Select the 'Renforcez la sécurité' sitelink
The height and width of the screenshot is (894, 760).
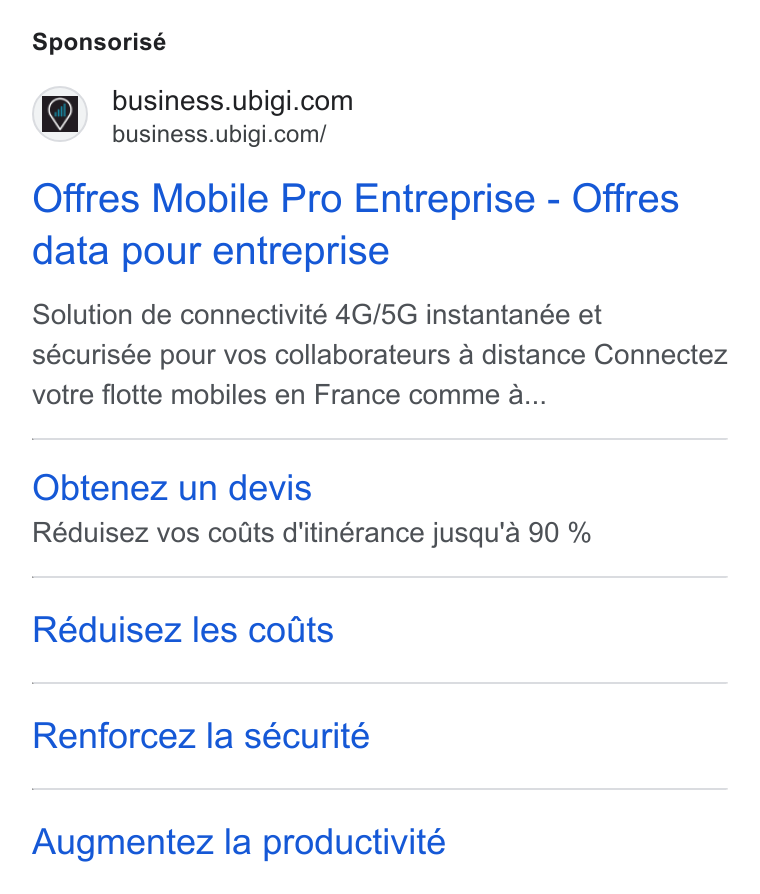201,736
